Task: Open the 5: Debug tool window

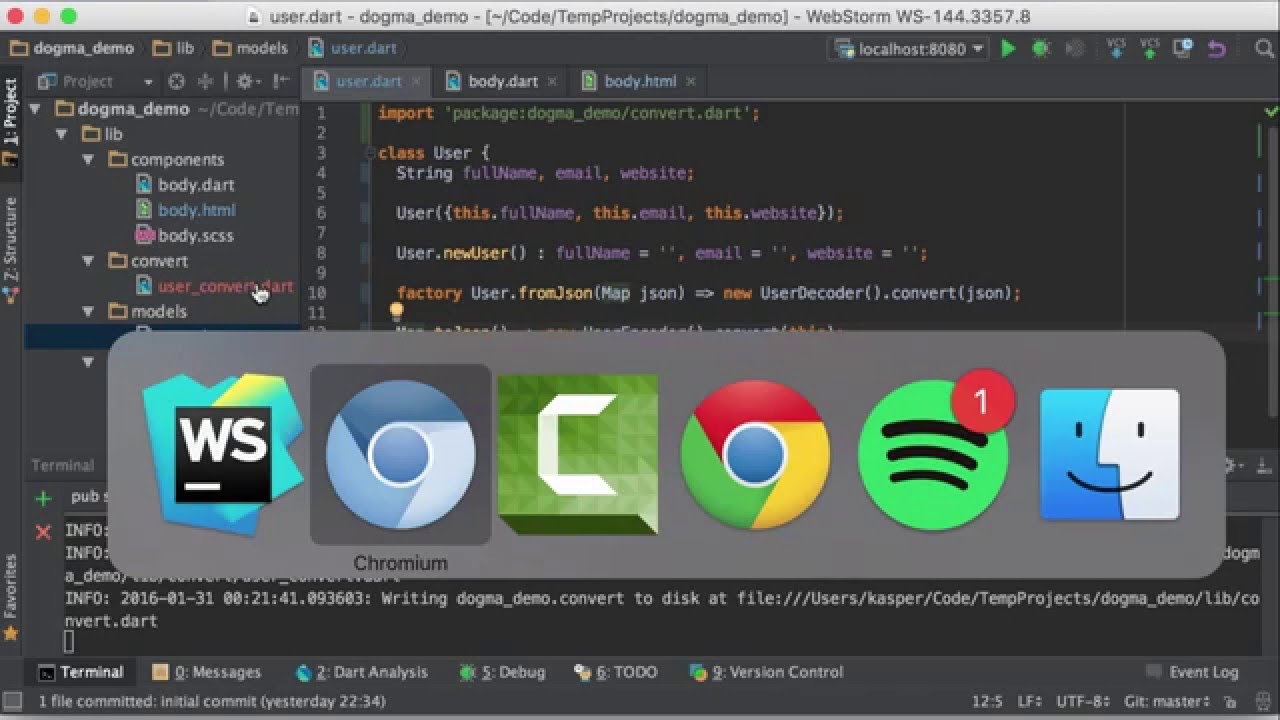Action: 503,672
